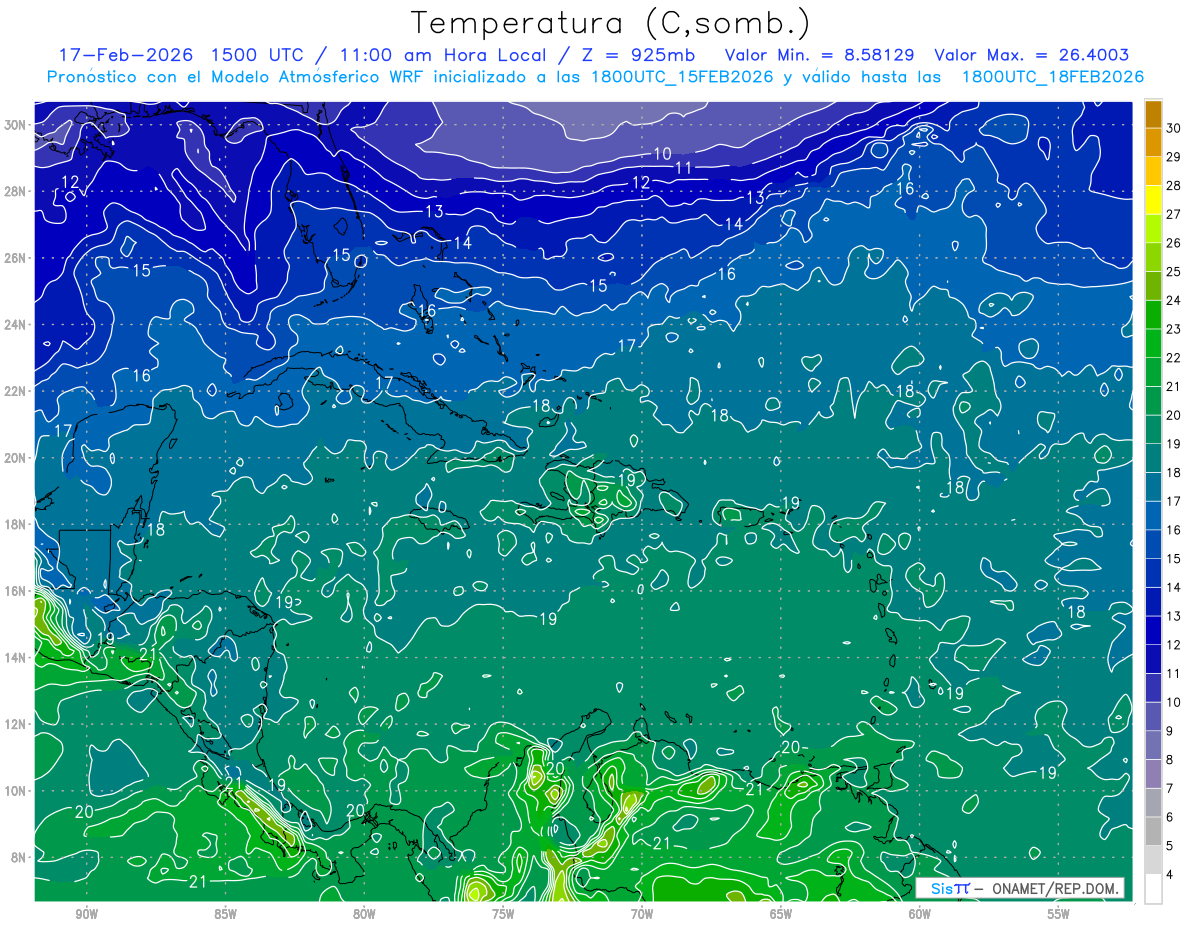Click the '11' contour label on the map
Viewport: 1200px width, 927px height.
click(684, 168)
